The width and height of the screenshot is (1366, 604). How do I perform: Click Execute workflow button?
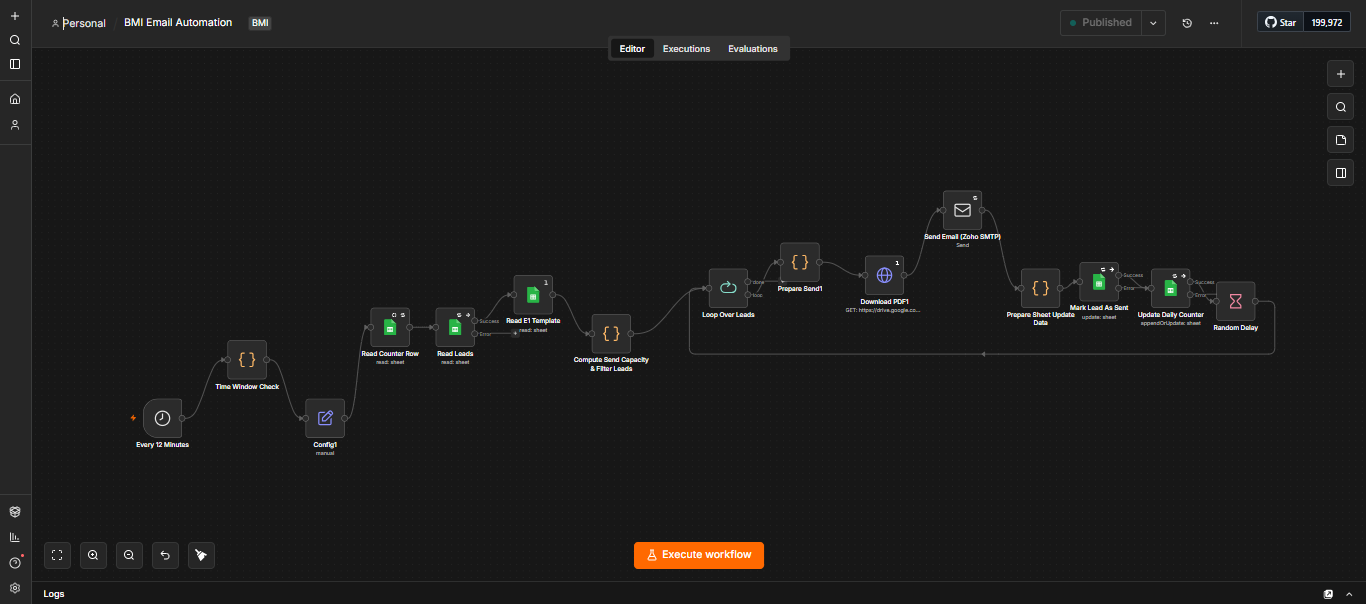(699, 555)
